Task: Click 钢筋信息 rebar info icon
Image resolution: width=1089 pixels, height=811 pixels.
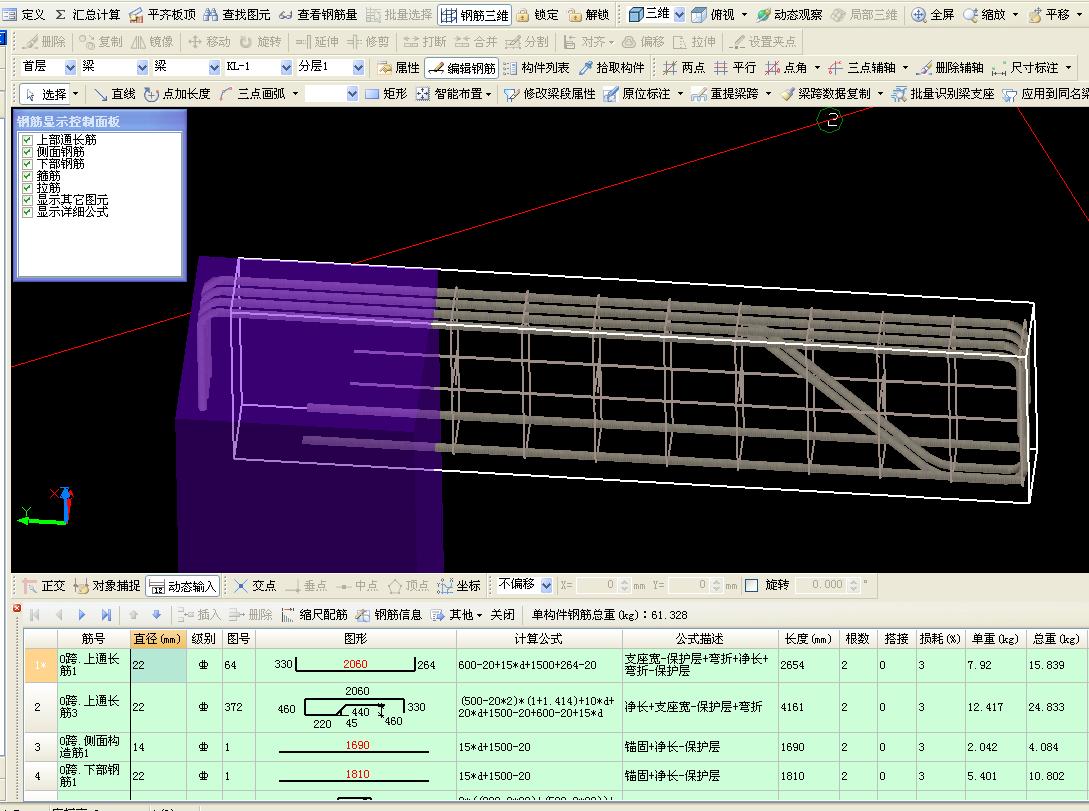Action: click(x=389, y=614)
